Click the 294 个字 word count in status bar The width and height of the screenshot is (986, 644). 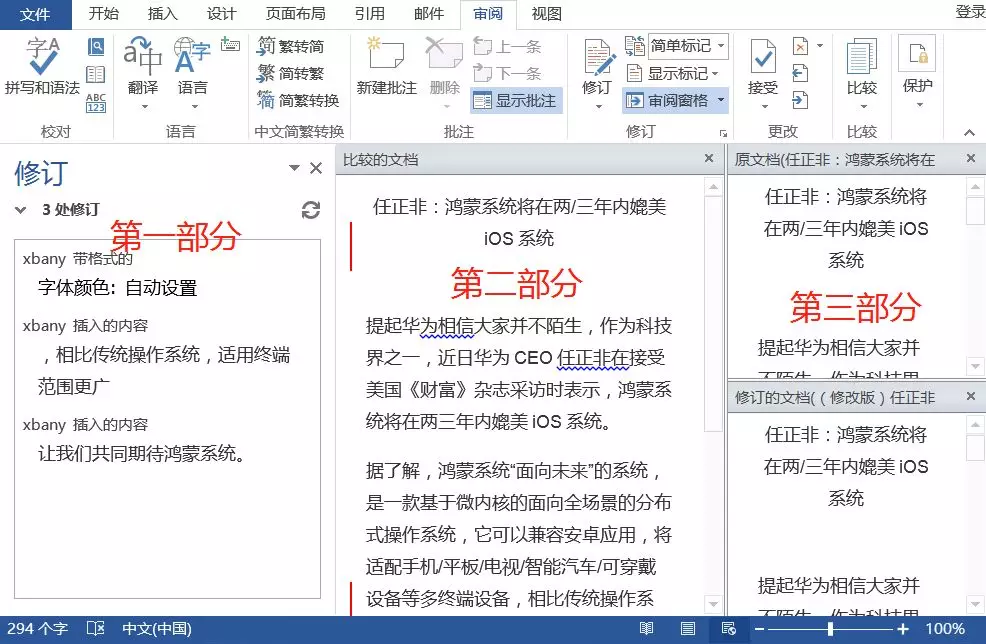[38, 628]
